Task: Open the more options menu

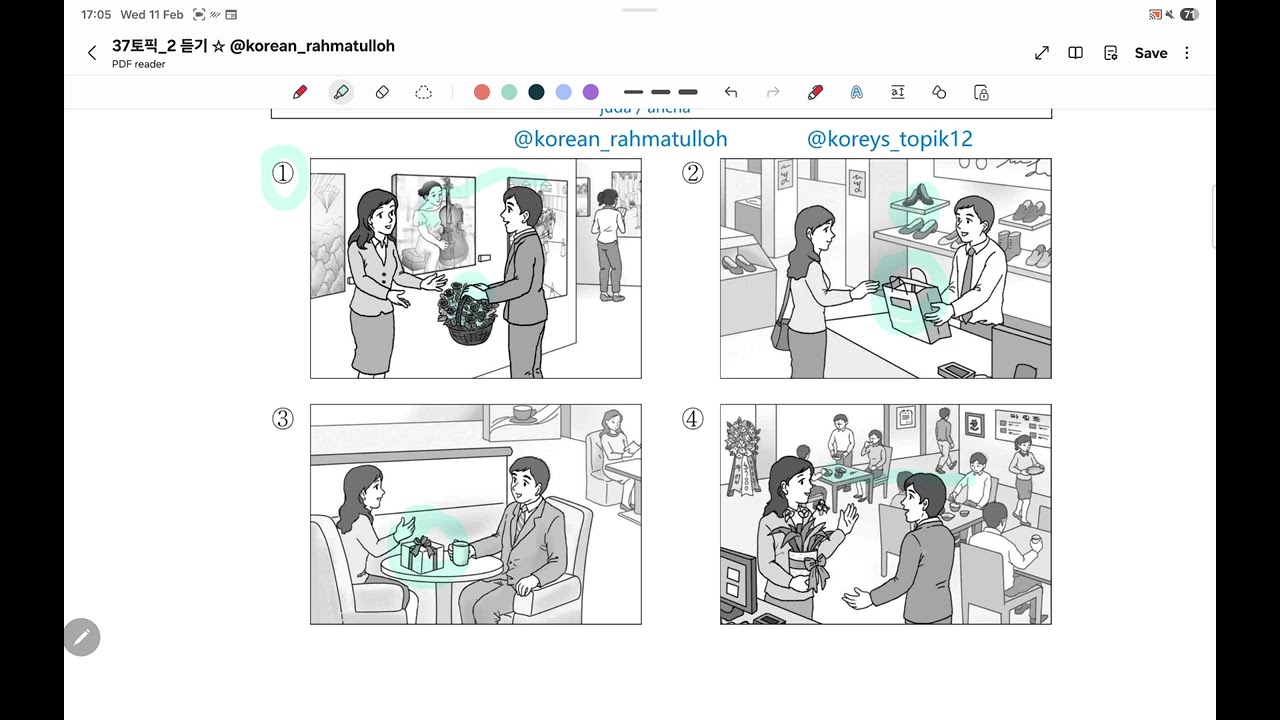Action: pos(1187,53)
